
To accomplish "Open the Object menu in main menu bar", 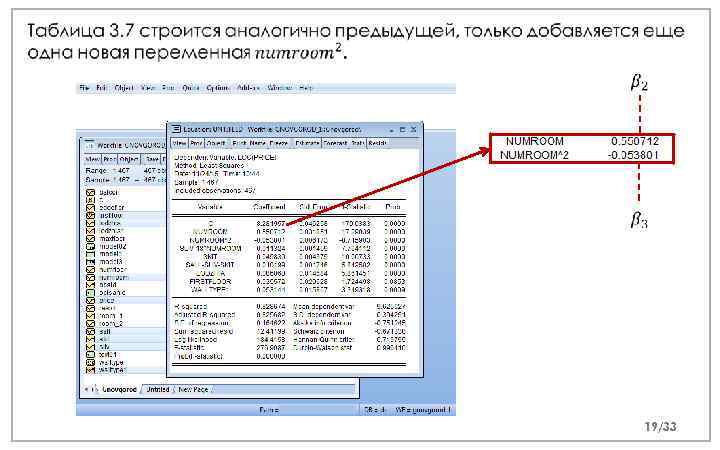I will 123,88.
